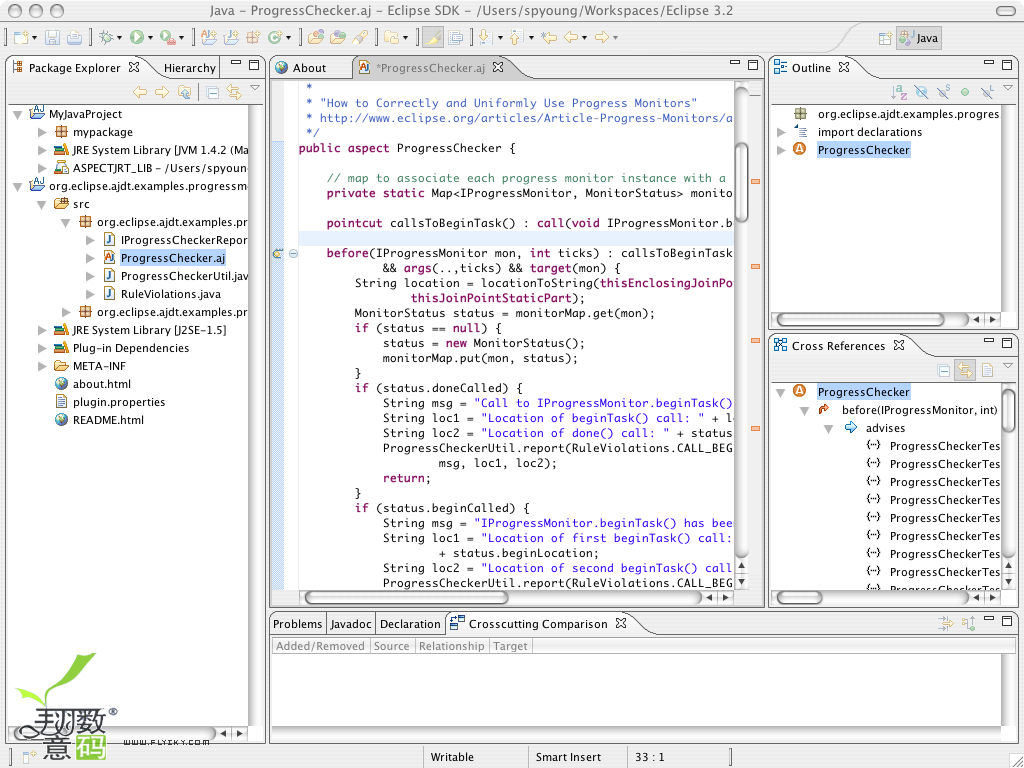Image resolution: width=1024 pixels, height=768 pixels.
Task: Click the Print toolbar icon
Action: tap(74, 38)
